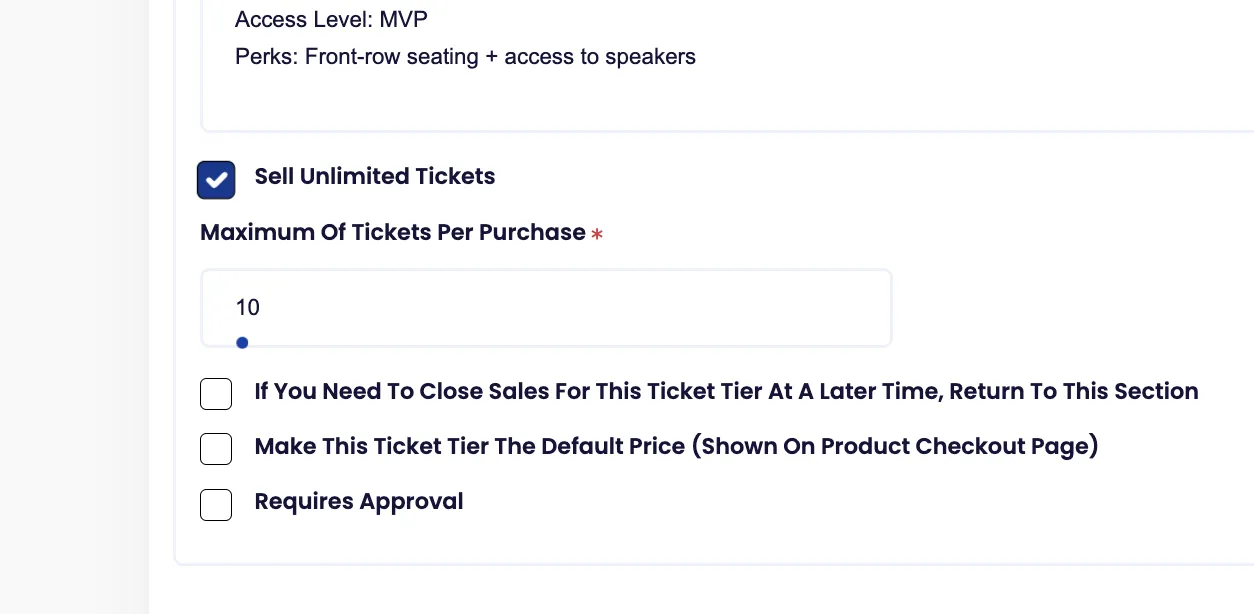Tick the close sales later checkbox

(216, 394)
